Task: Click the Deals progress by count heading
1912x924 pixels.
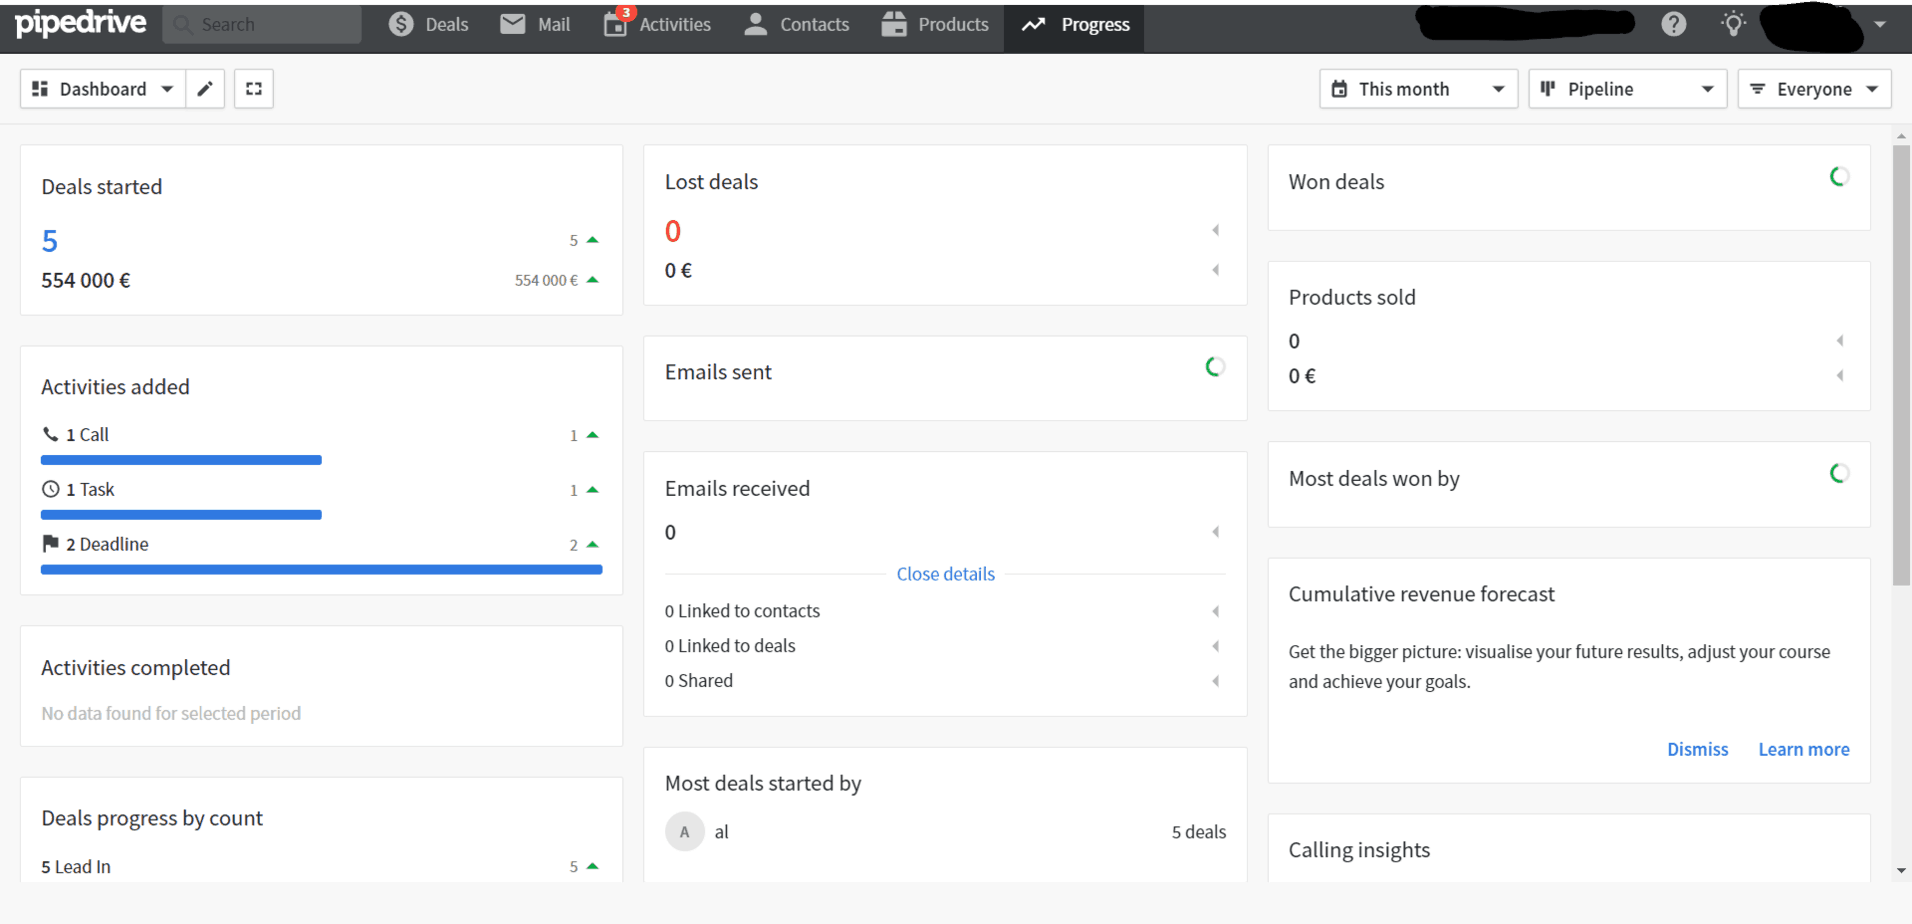Action: [152, 818]
